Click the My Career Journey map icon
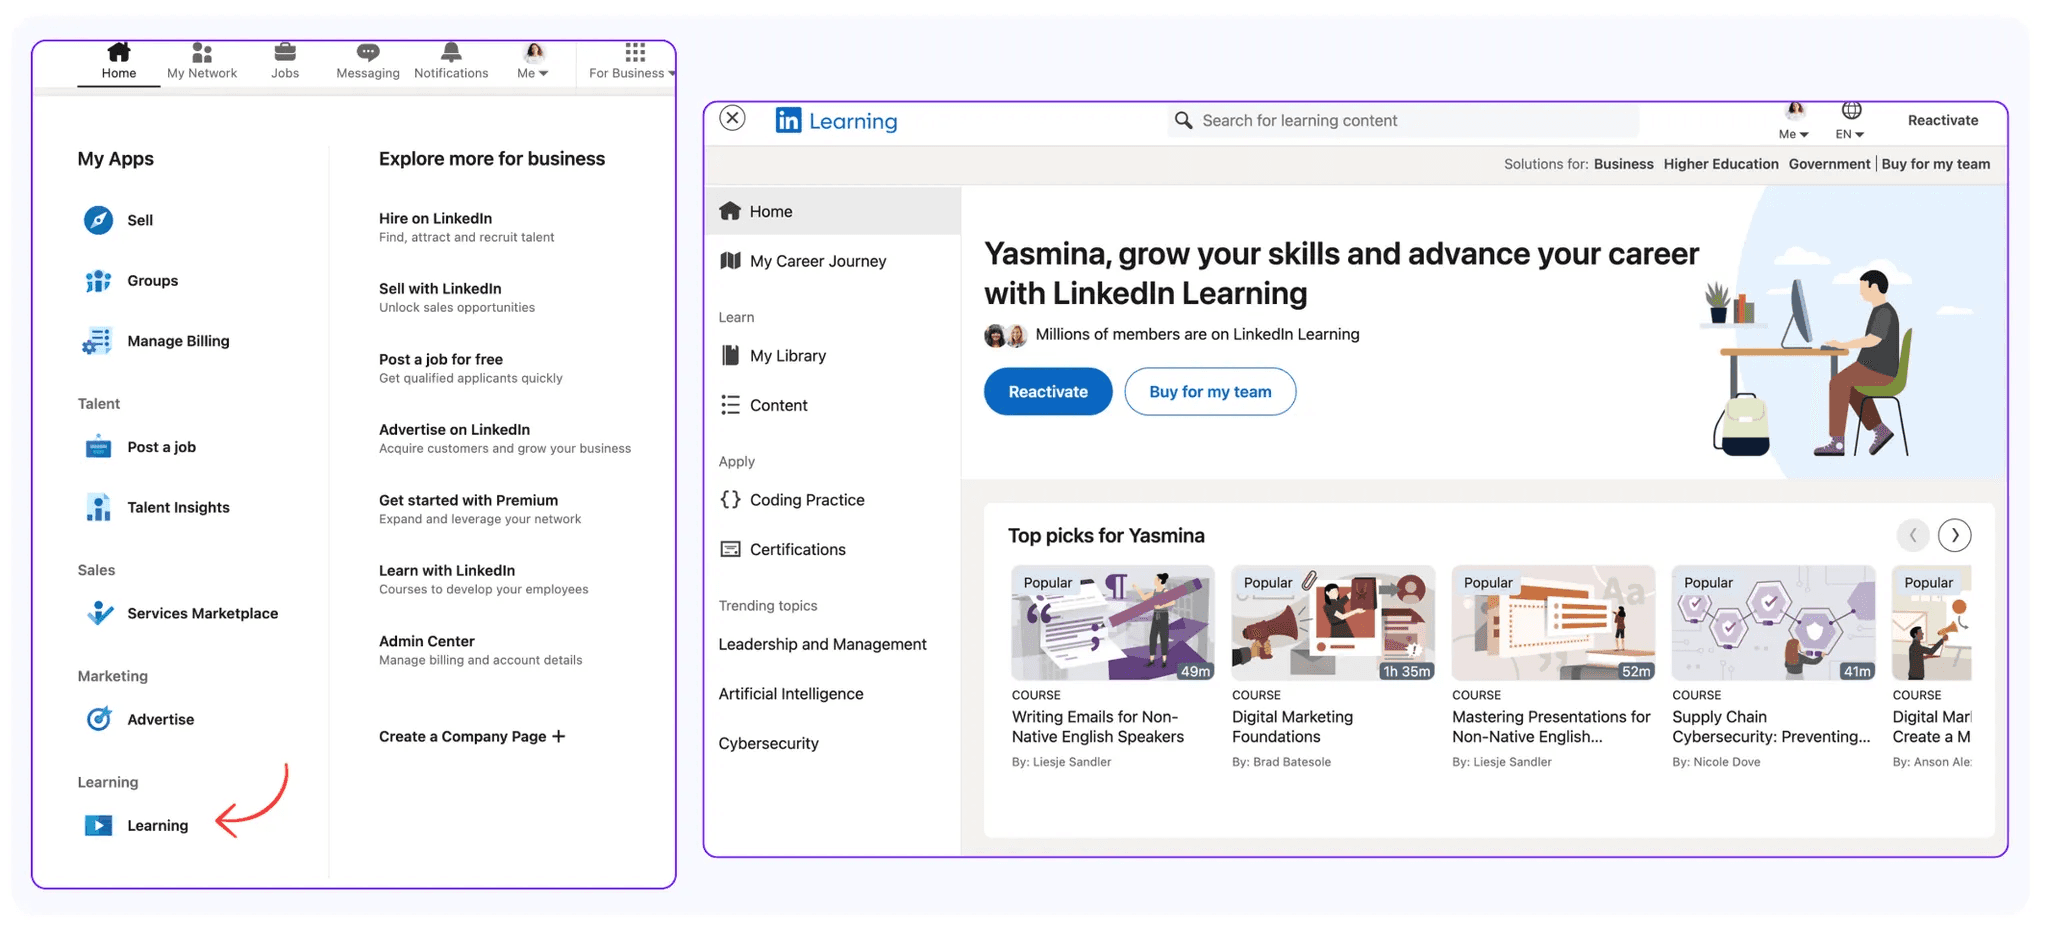This screenshot has width=2048, height=931. tap(731, 261)
